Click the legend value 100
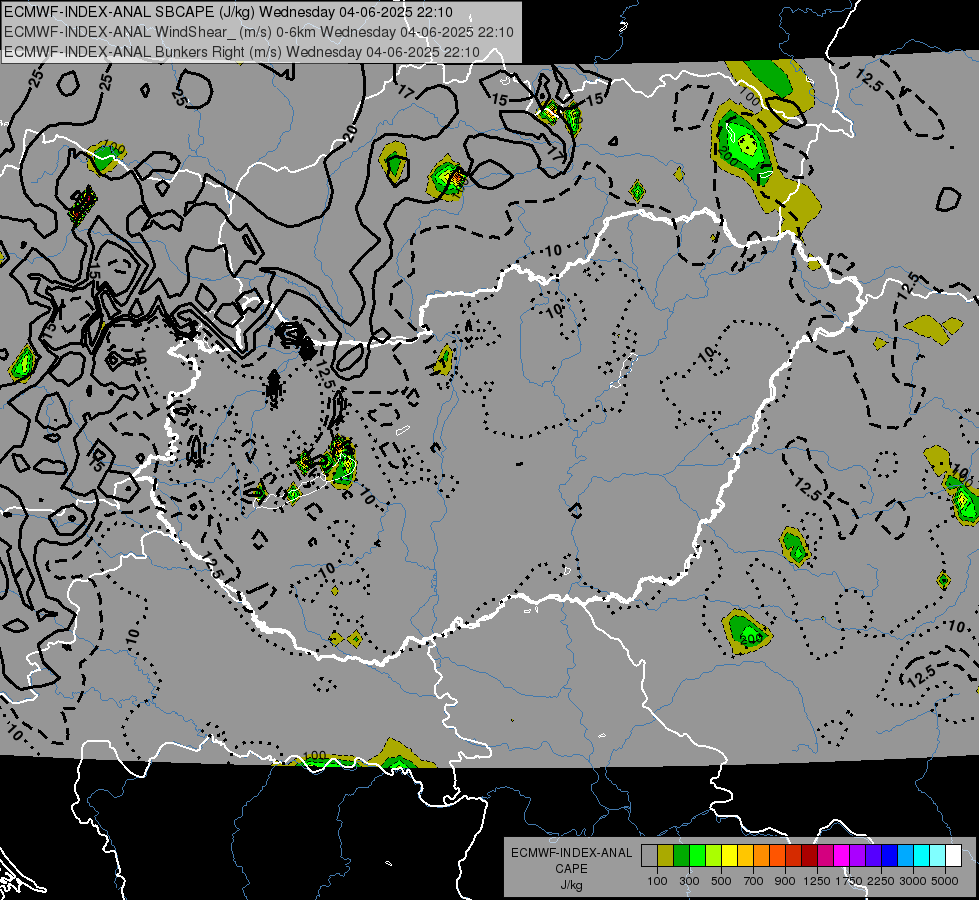This screenshot has width=979, height=900. coord(657,881)
